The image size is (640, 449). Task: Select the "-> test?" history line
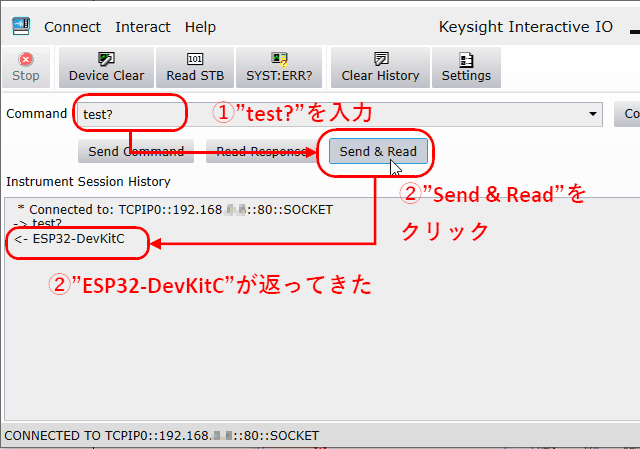click(38, 223)
